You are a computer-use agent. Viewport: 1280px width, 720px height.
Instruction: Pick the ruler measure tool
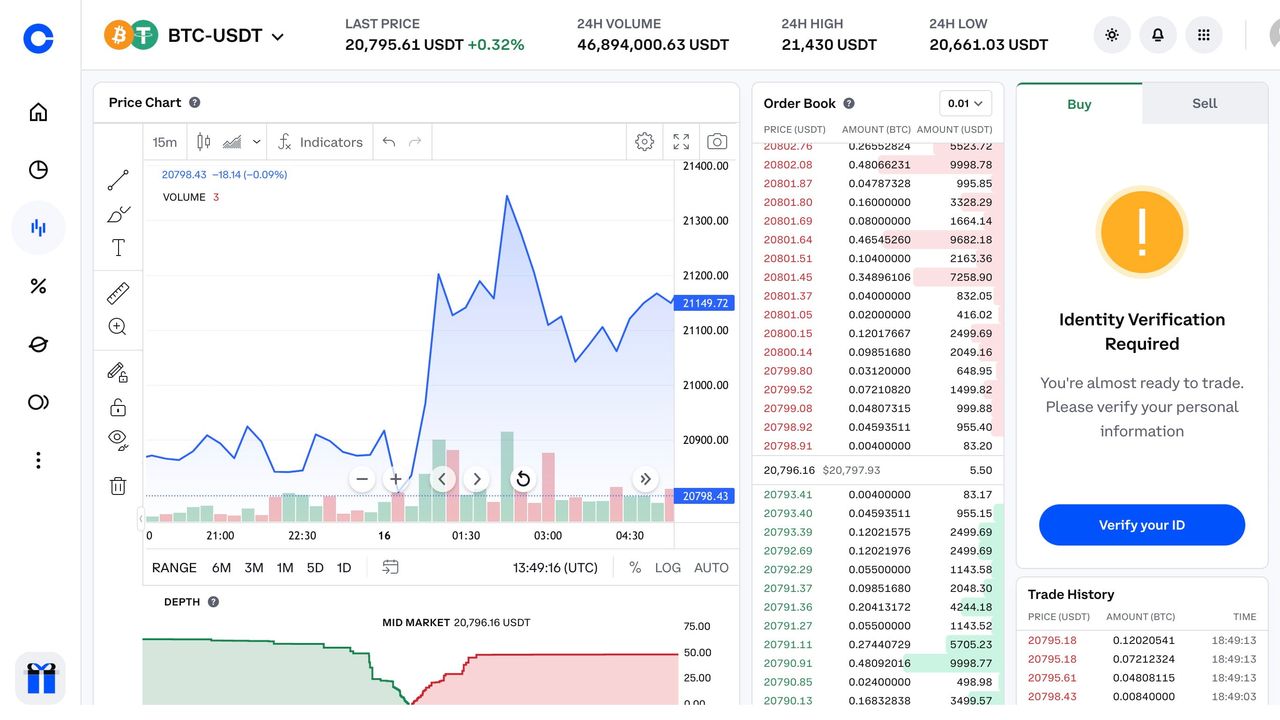118,293
